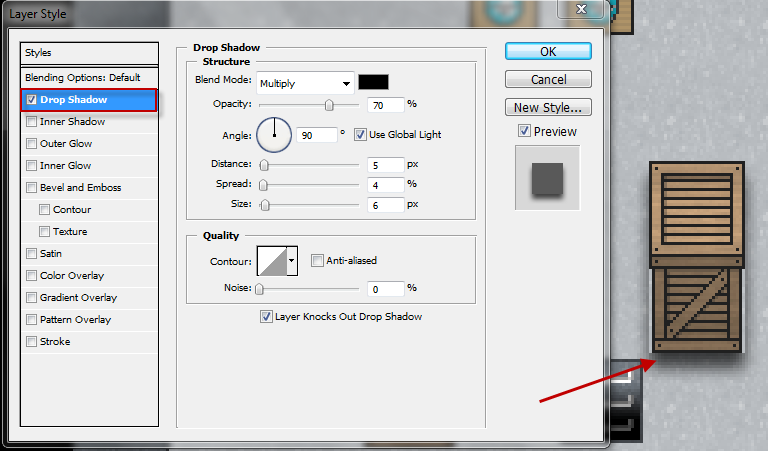Click the Angle dial control
This screenshot has width=768, height=451.
(274, 135)
